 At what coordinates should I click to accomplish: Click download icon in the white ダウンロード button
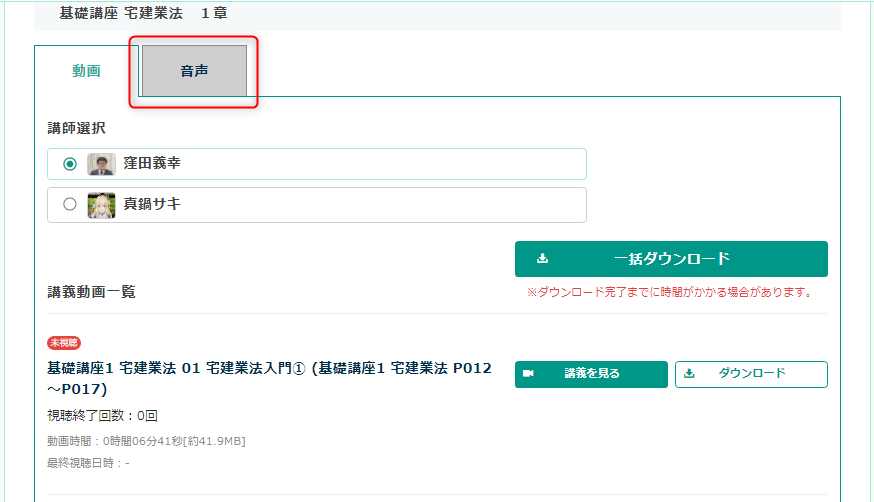coord(689,374)
